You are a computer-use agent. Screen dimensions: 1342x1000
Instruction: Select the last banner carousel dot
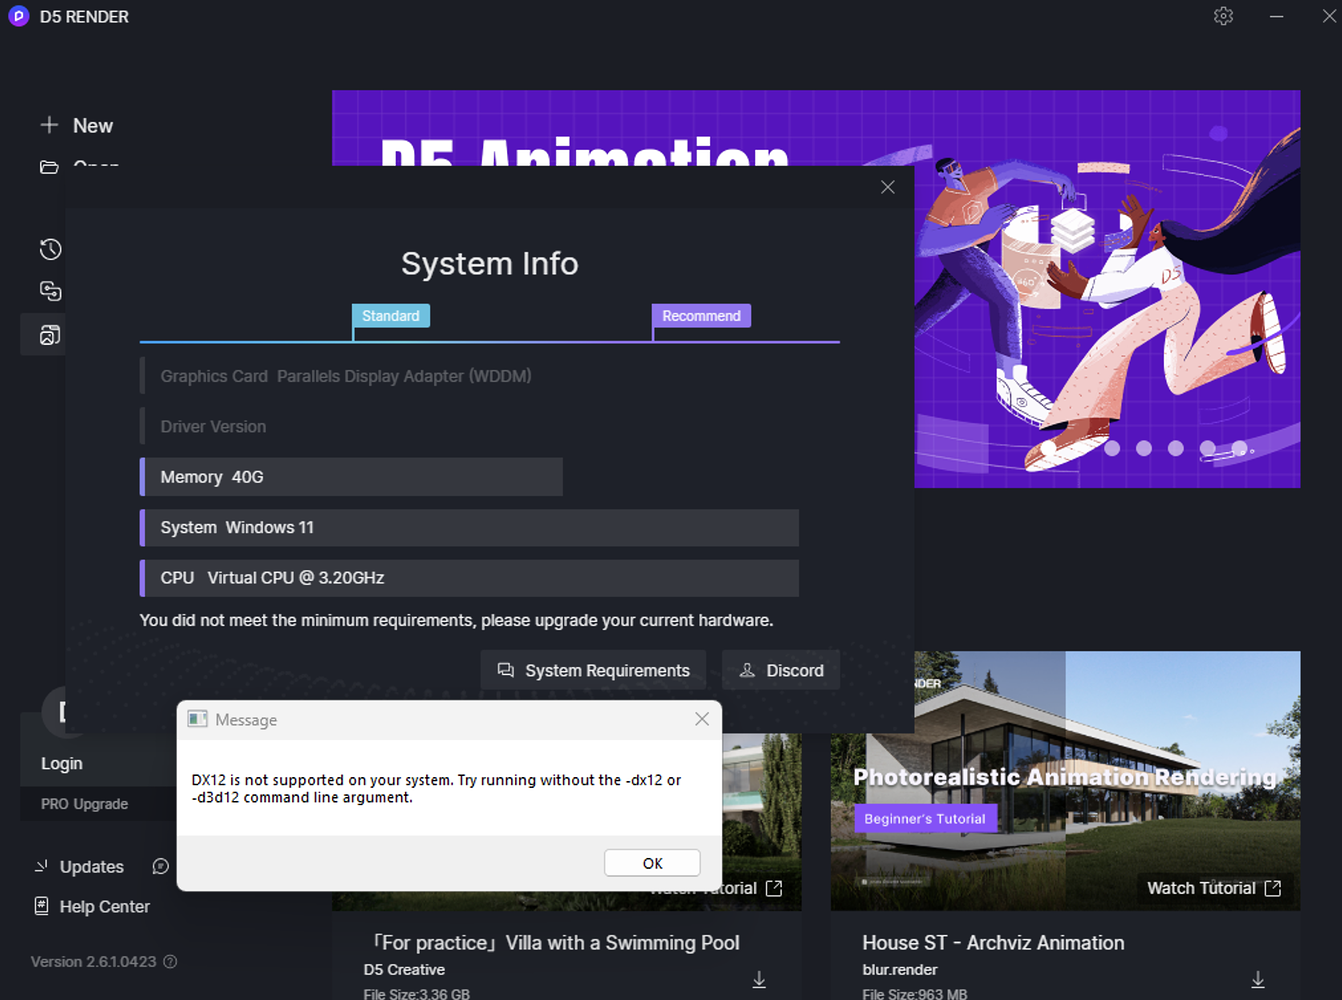(x=1240, y=449)
